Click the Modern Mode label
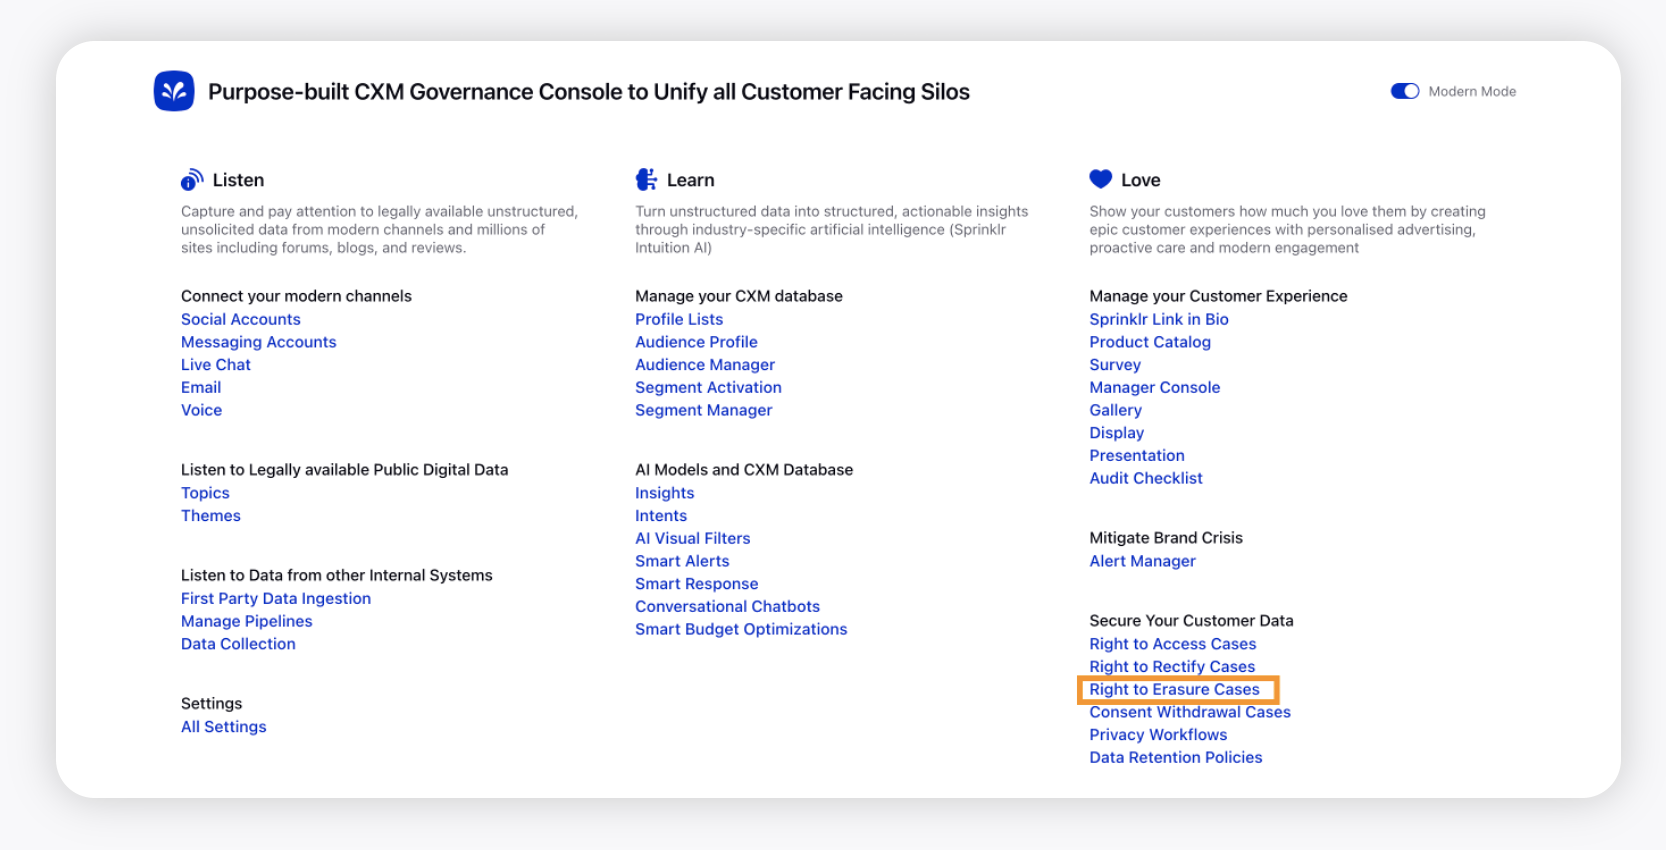 pos(1472,91)
